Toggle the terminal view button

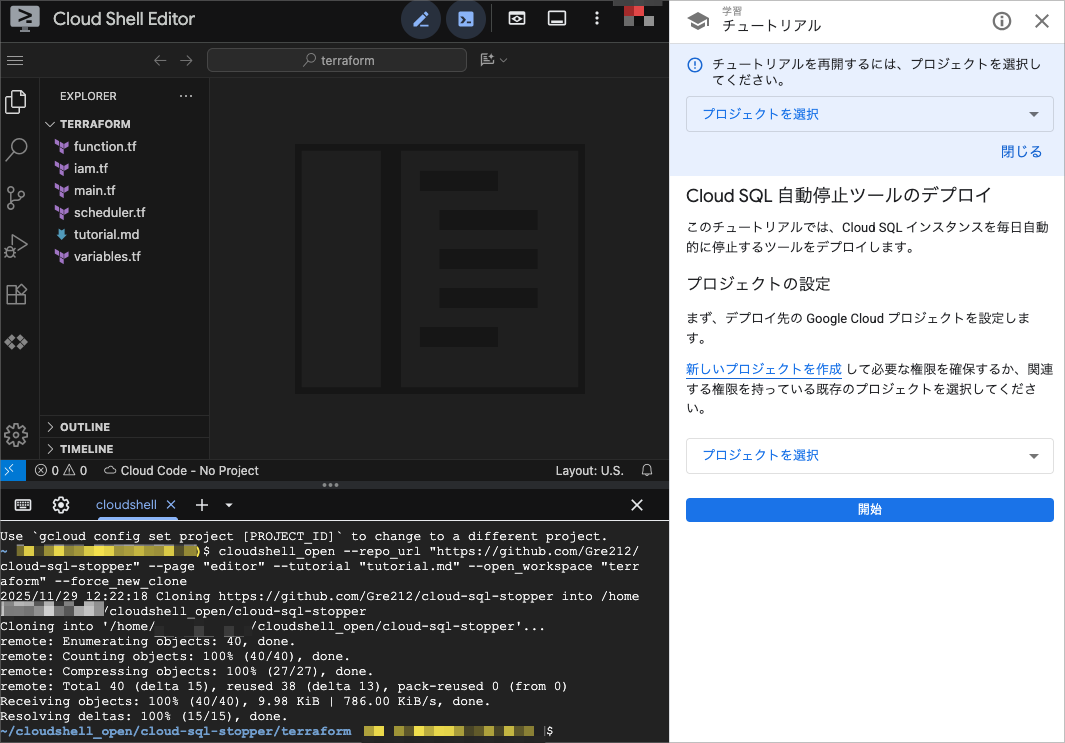(465, 19)
